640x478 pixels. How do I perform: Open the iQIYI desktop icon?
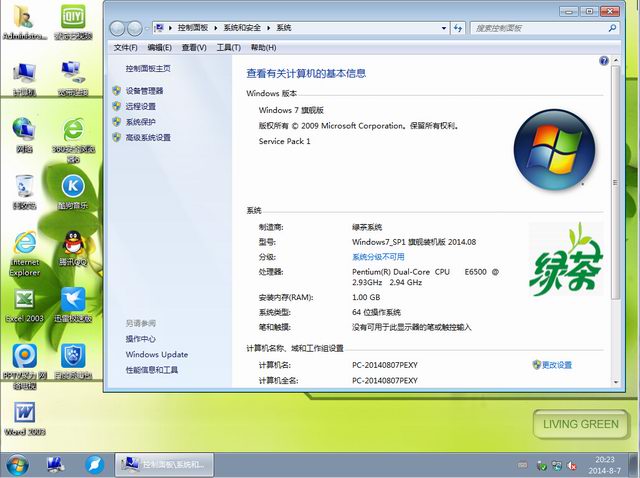tap(73, 22)
